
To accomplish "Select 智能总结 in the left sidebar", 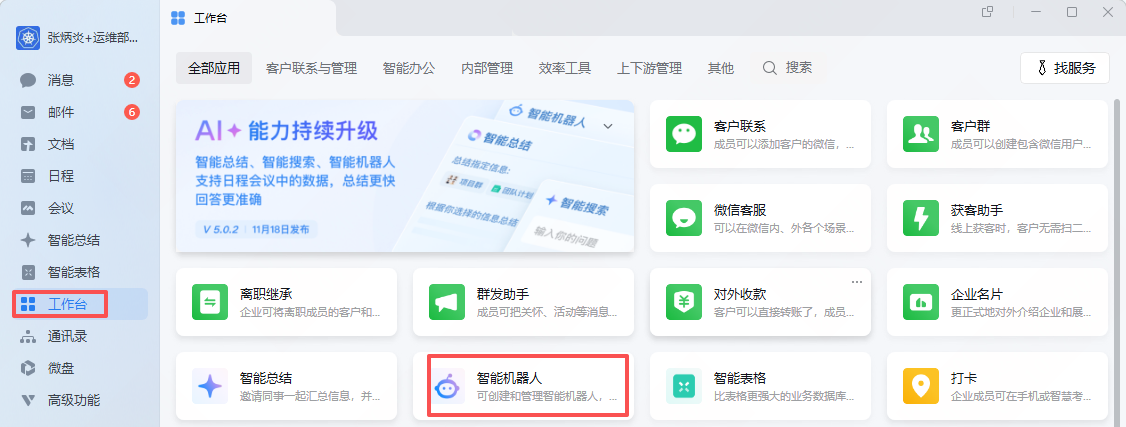I will (x=80, y=240).
